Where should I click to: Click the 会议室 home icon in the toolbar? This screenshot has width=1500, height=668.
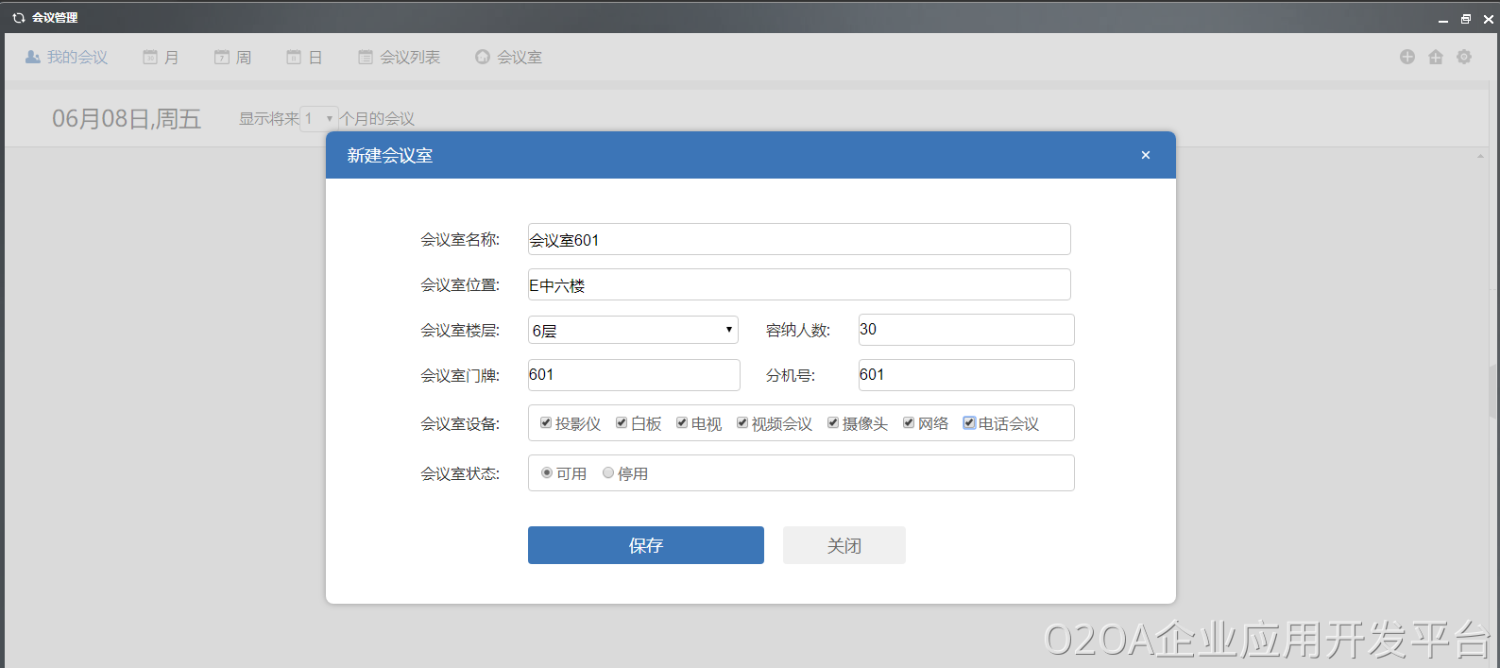[483, 57]
